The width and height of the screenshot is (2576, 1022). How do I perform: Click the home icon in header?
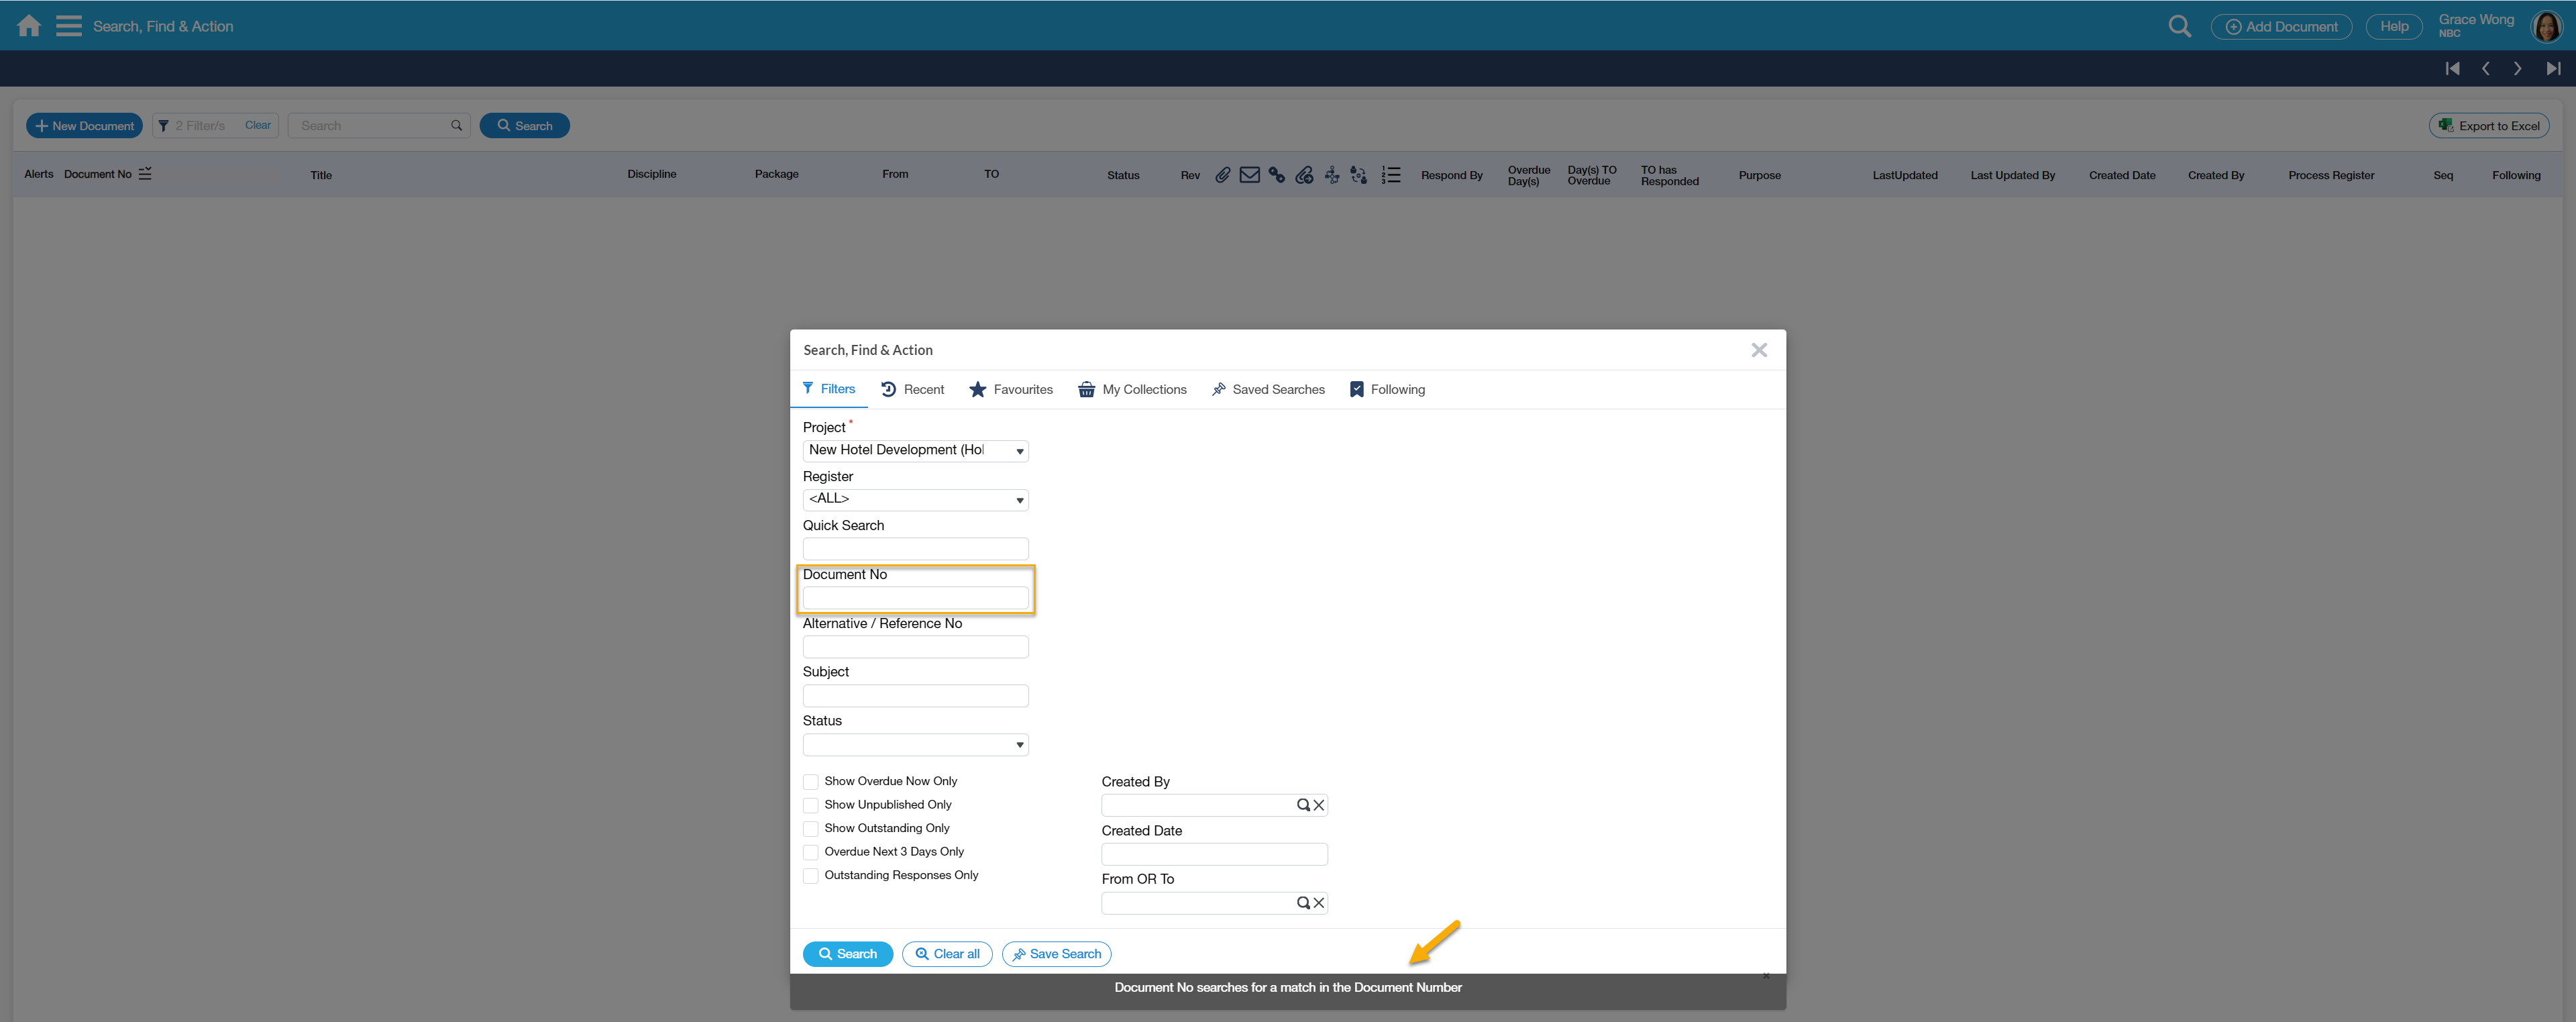pos(29,26)
